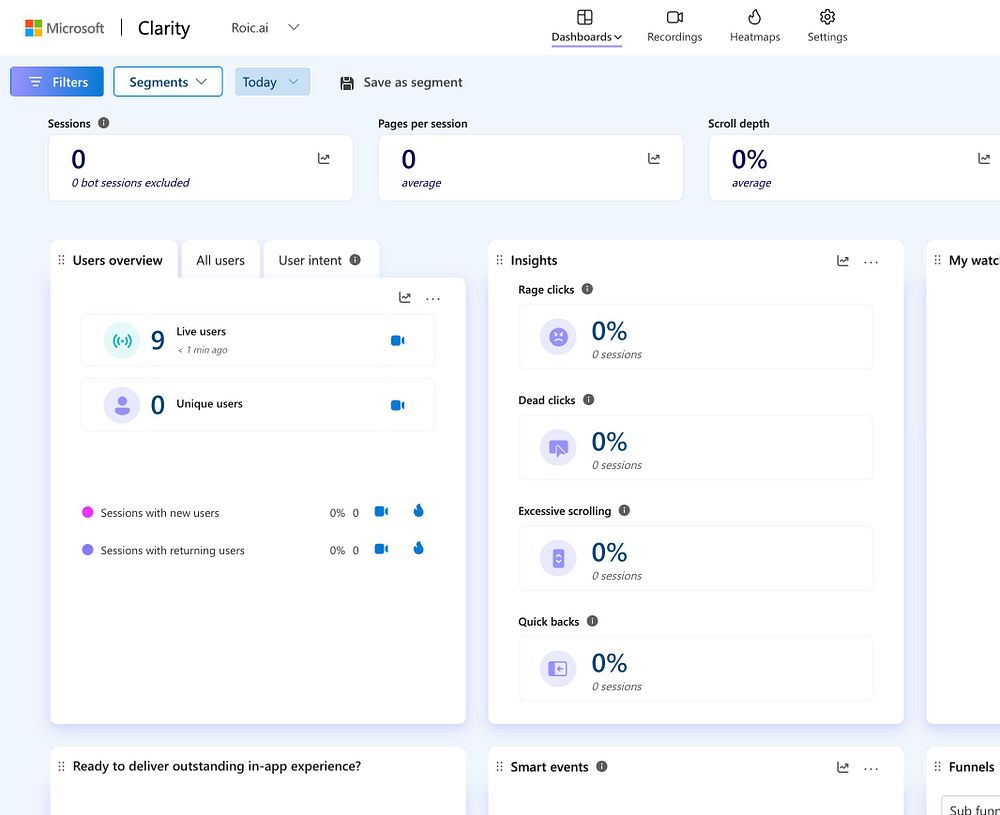Grab the Users overview card drag handle
Screen dimensions: 1000x815
pos(62,260)
